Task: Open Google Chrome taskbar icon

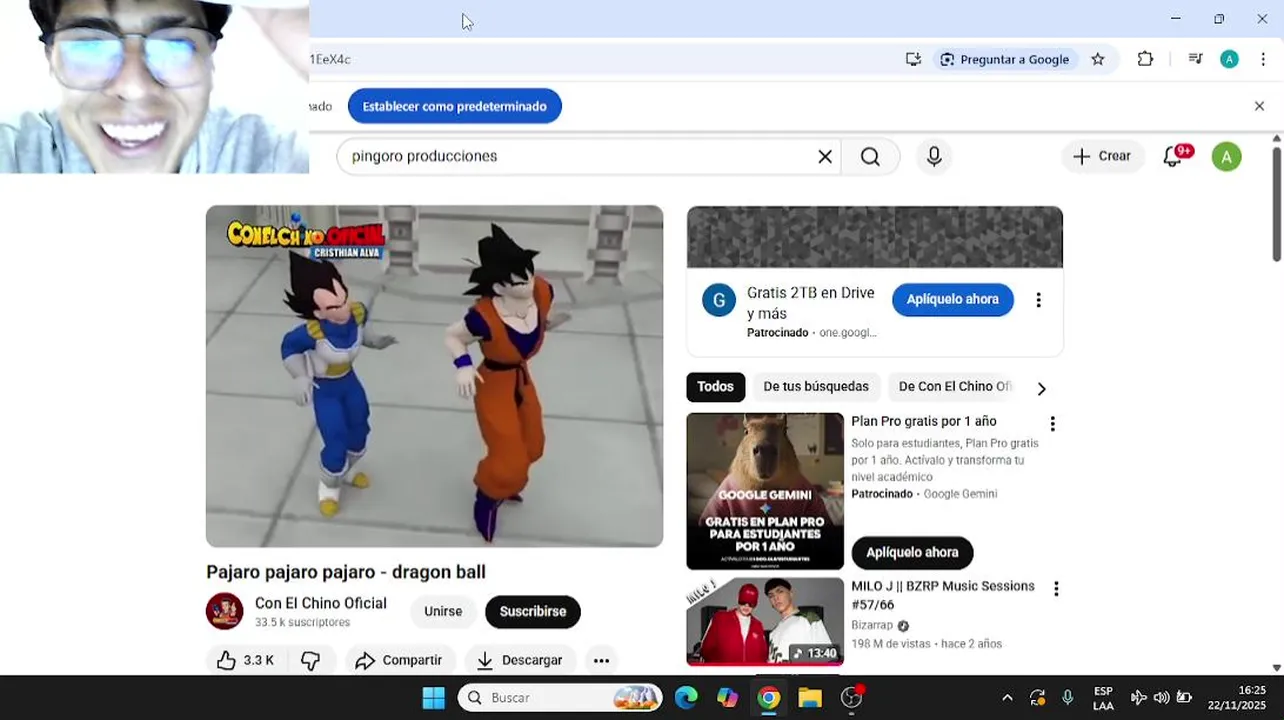Action: [x=768, y=697]
